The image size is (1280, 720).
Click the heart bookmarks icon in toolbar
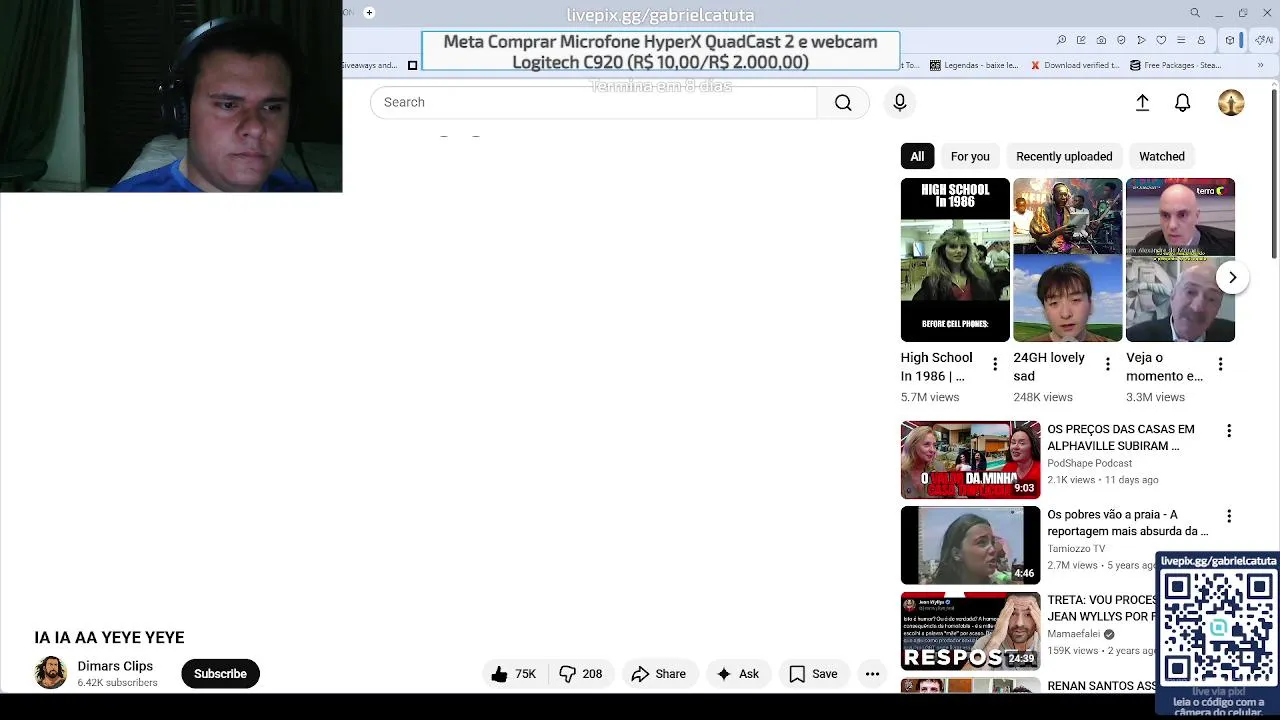pos(1161,40)
